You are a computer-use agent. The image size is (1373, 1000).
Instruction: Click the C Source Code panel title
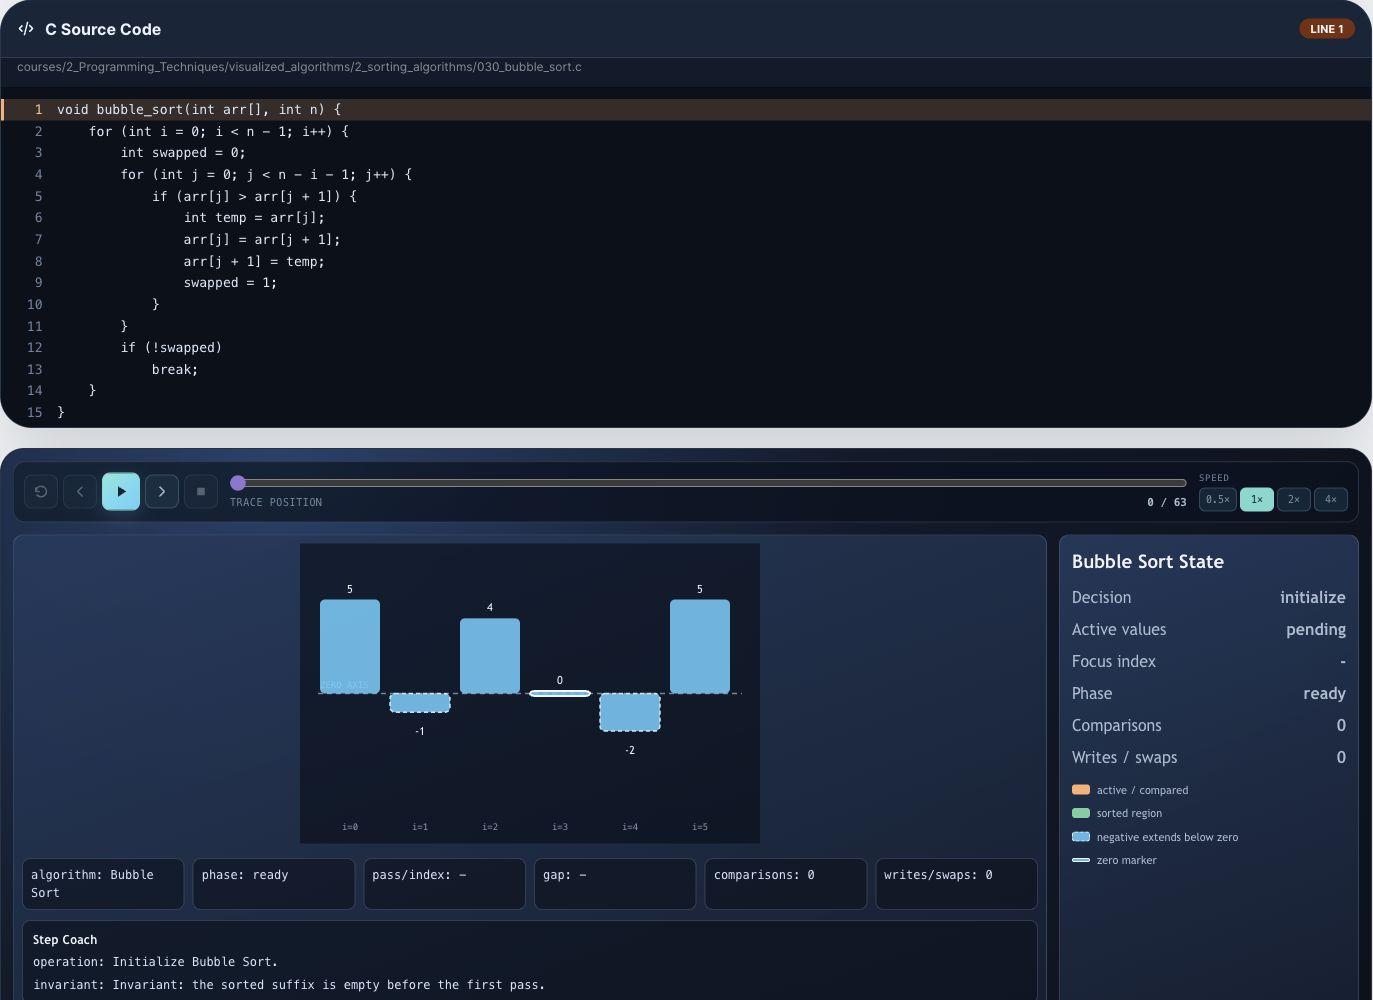103,29
